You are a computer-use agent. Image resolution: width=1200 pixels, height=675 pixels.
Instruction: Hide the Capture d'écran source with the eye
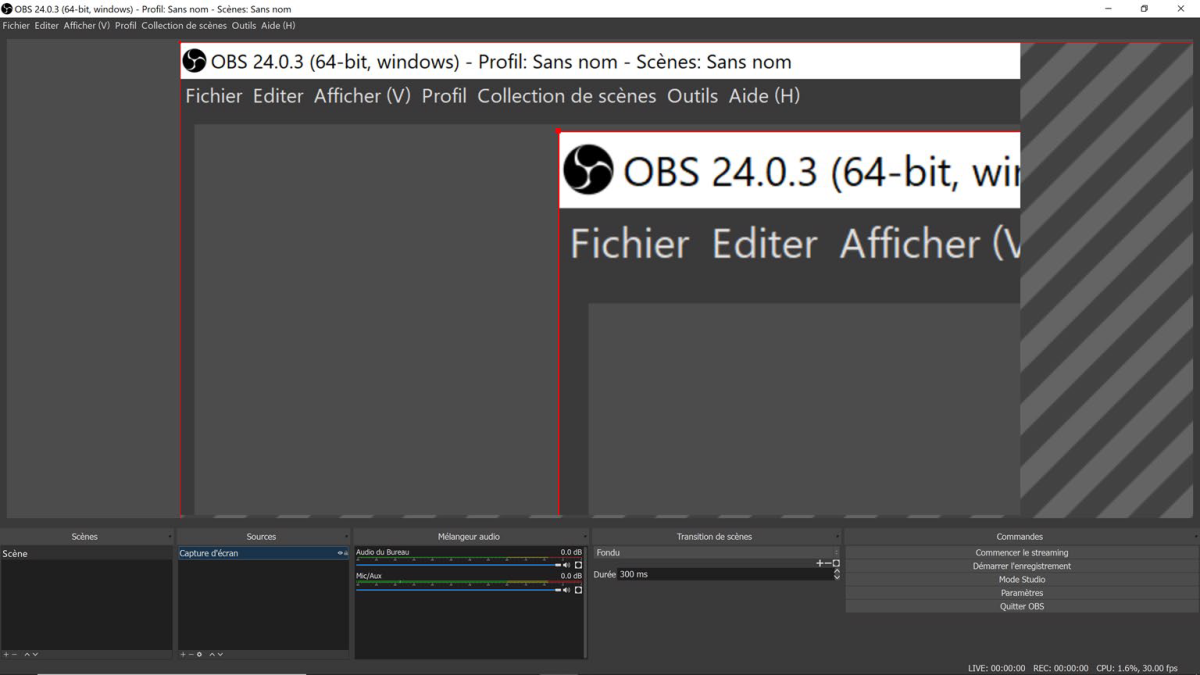click(340, 553)
